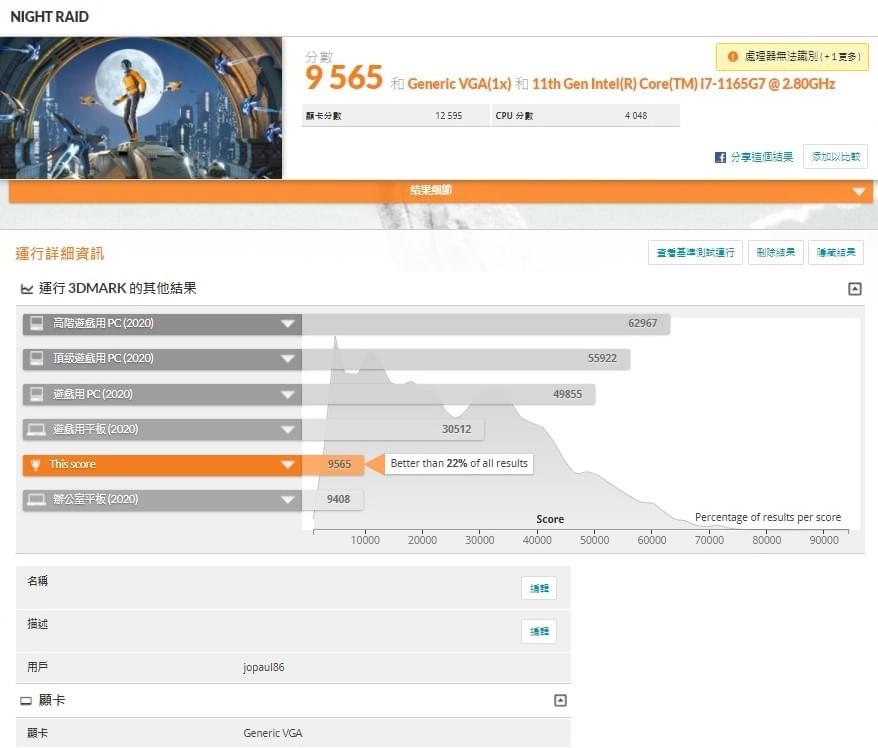
Task: Click the CPU 分數 value 4 048
Action: tap(636, 116)
